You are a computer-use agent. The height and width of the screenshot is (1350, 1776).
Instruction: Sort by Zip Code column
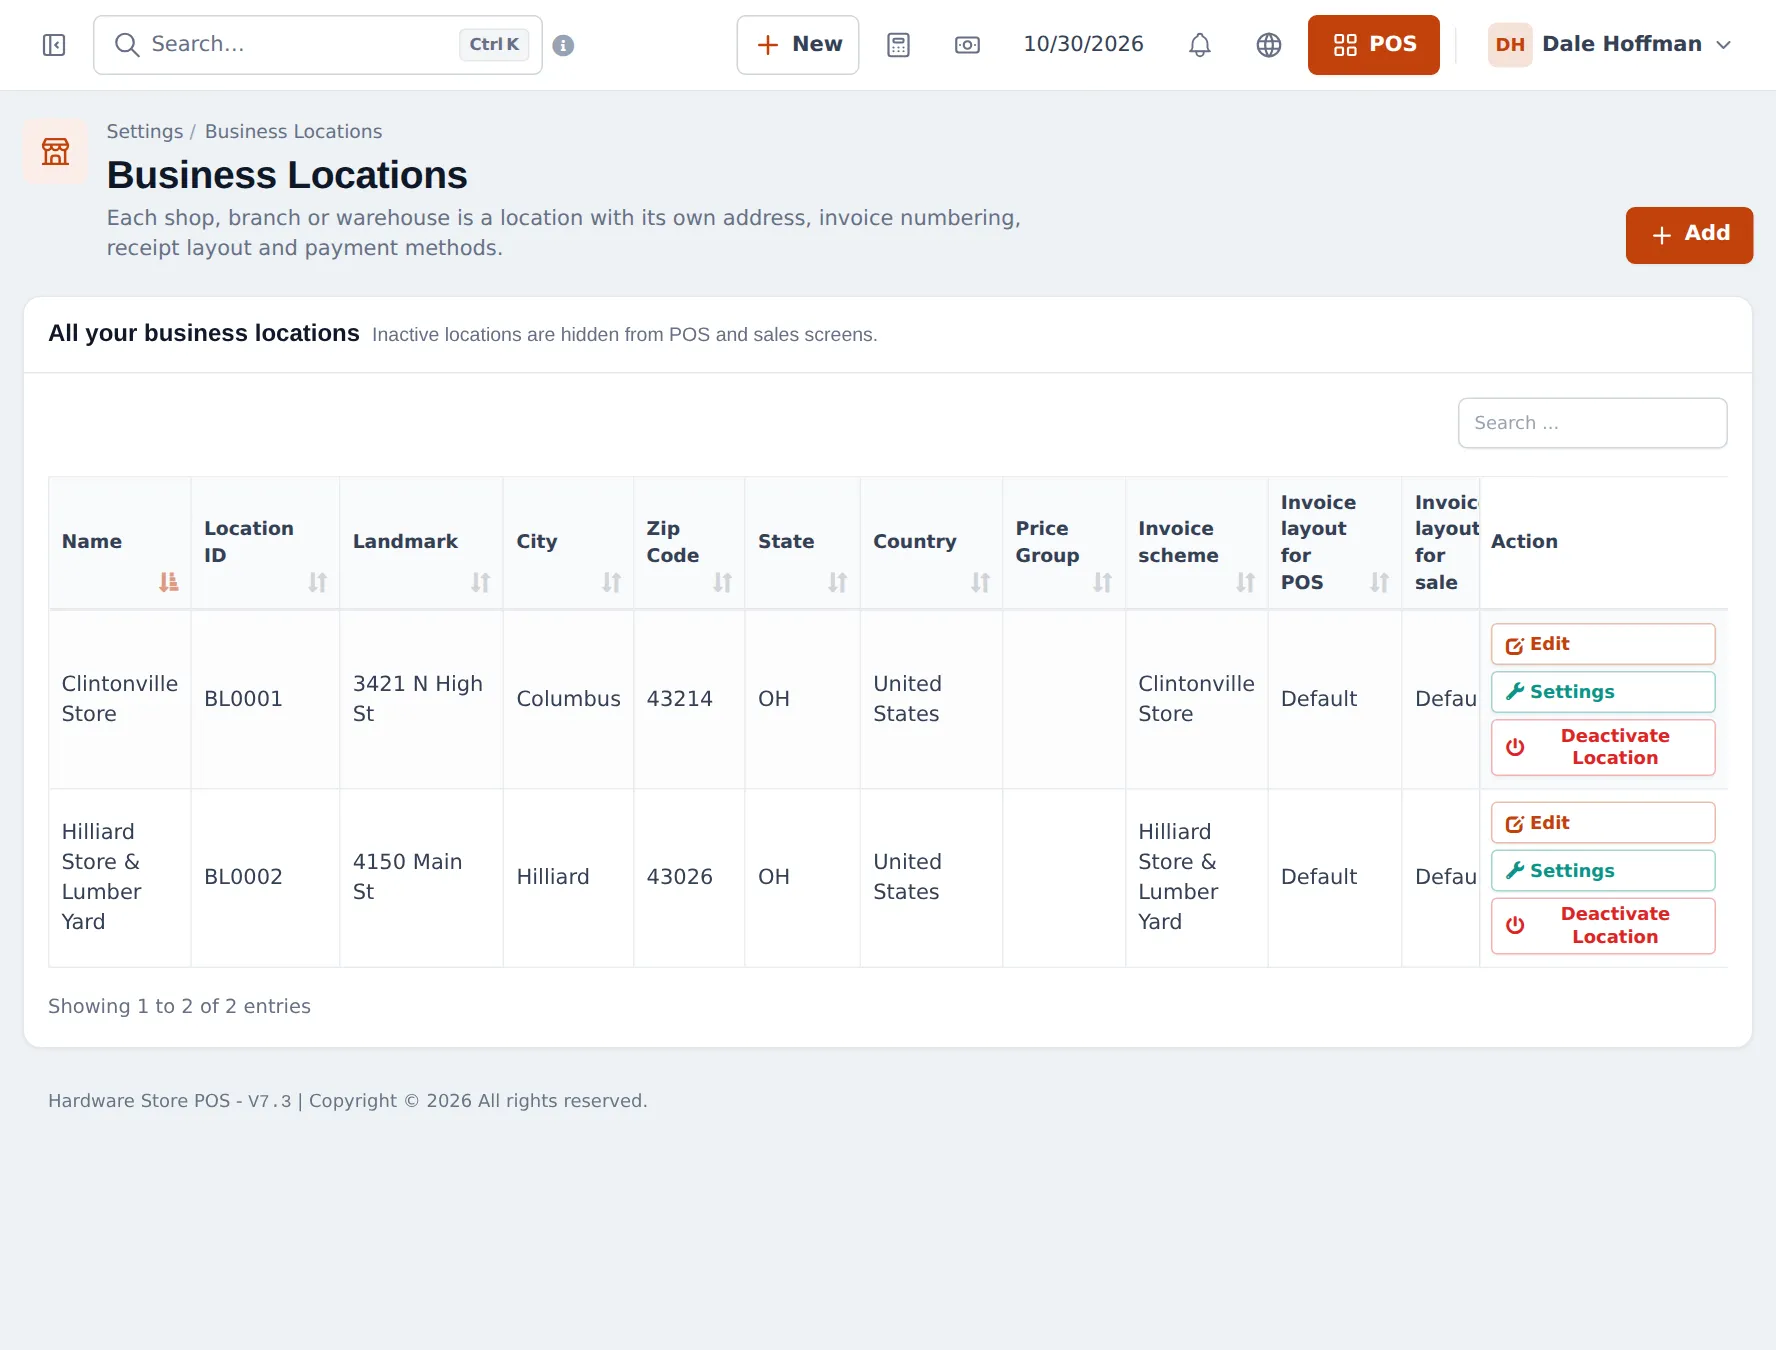coord(689,542)
